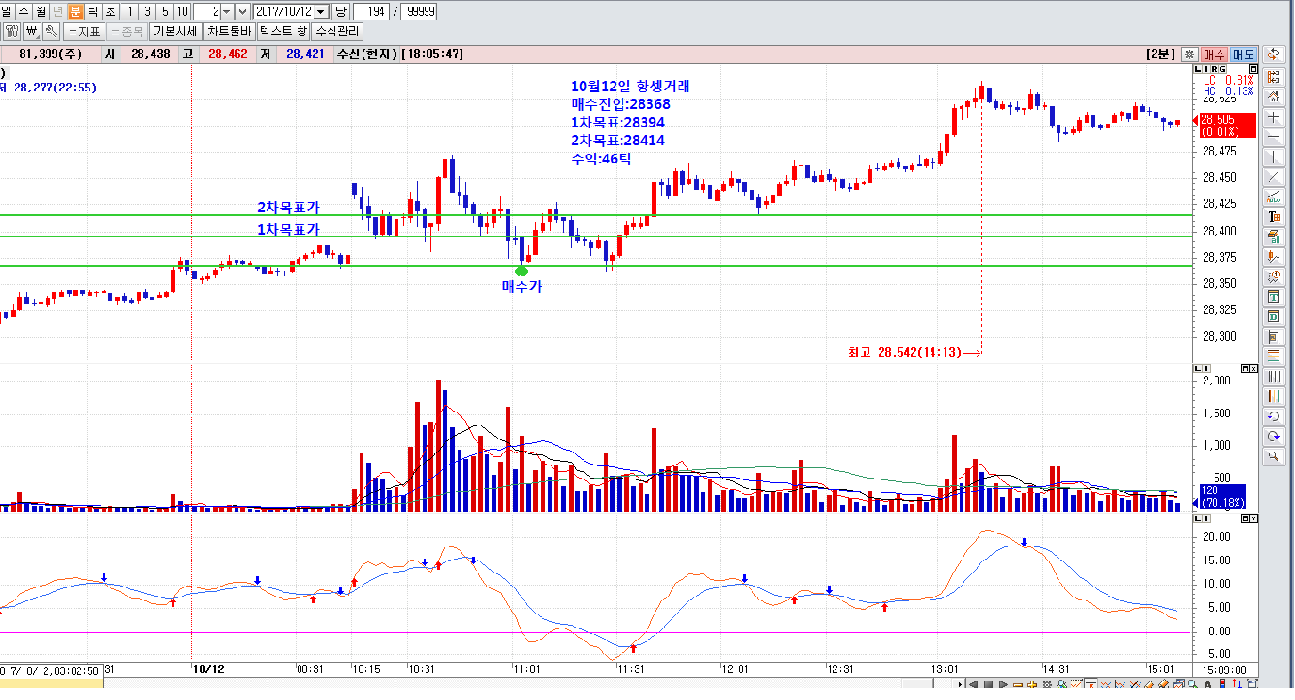This screenshot has width=1295, height=700.
Task: Click the undo arrow in the sidebar
Action: coord(1274,417)
